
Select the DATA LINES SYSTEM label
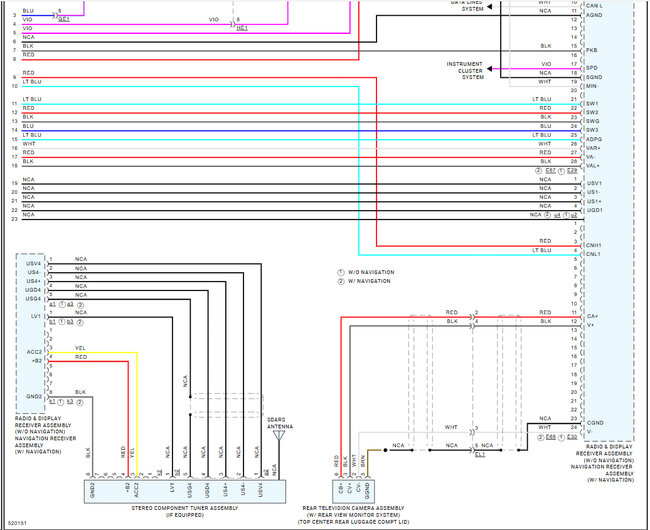pyautogui.click(x=467, y=5)
